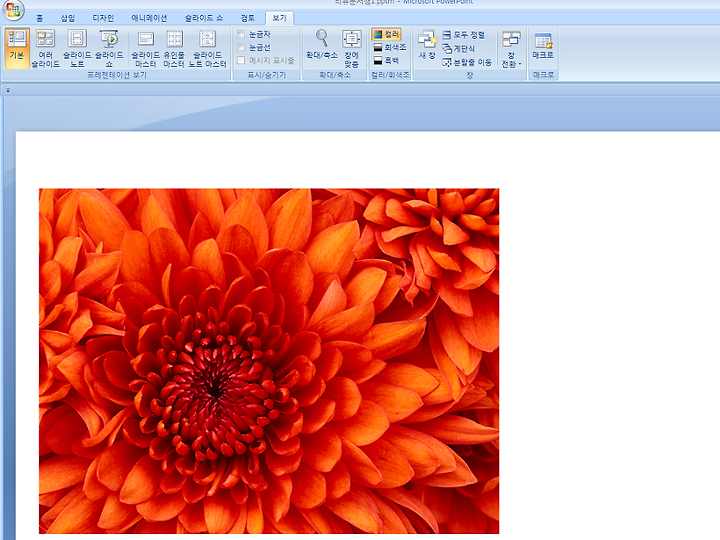
Task: Select the orange flower picture on slide
Action: tap(269, 361)
